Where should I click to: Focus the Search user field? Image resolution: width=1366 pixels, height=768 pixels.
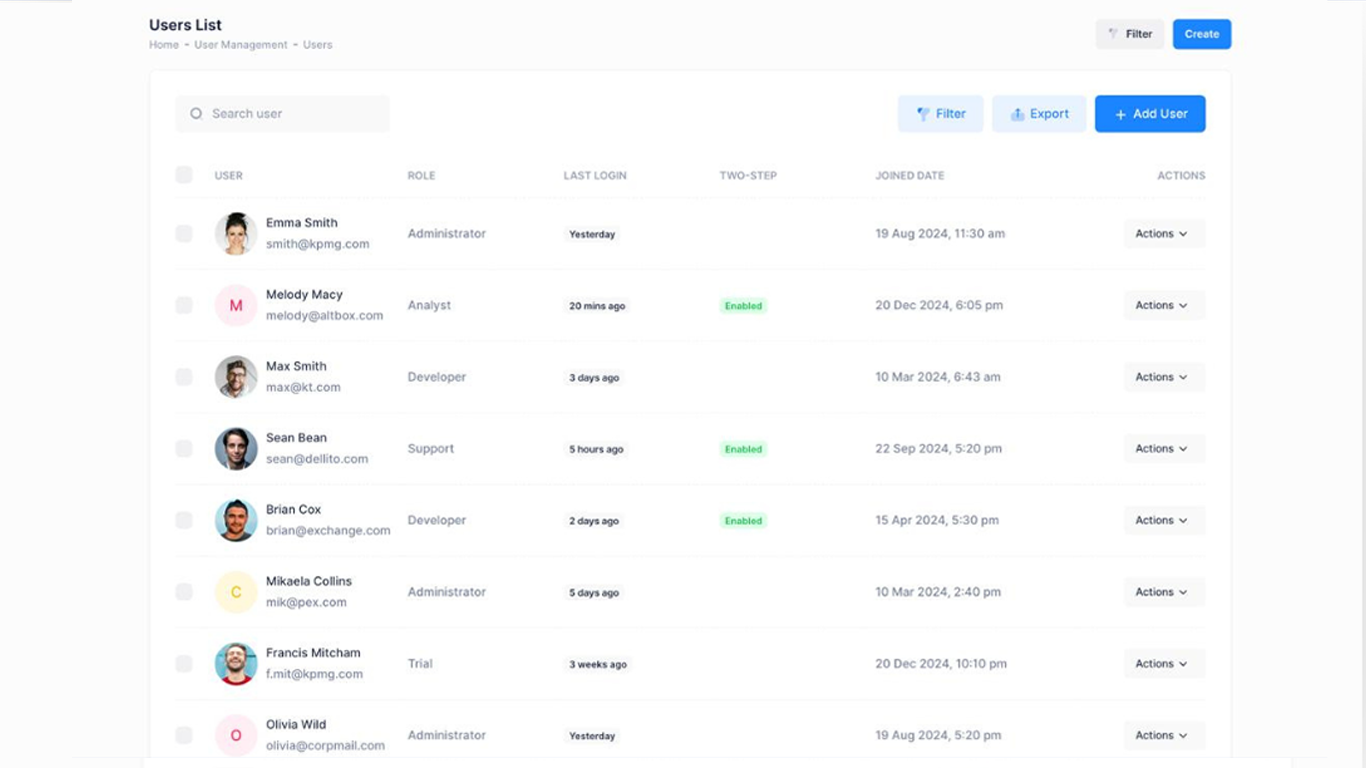[283, 114]
